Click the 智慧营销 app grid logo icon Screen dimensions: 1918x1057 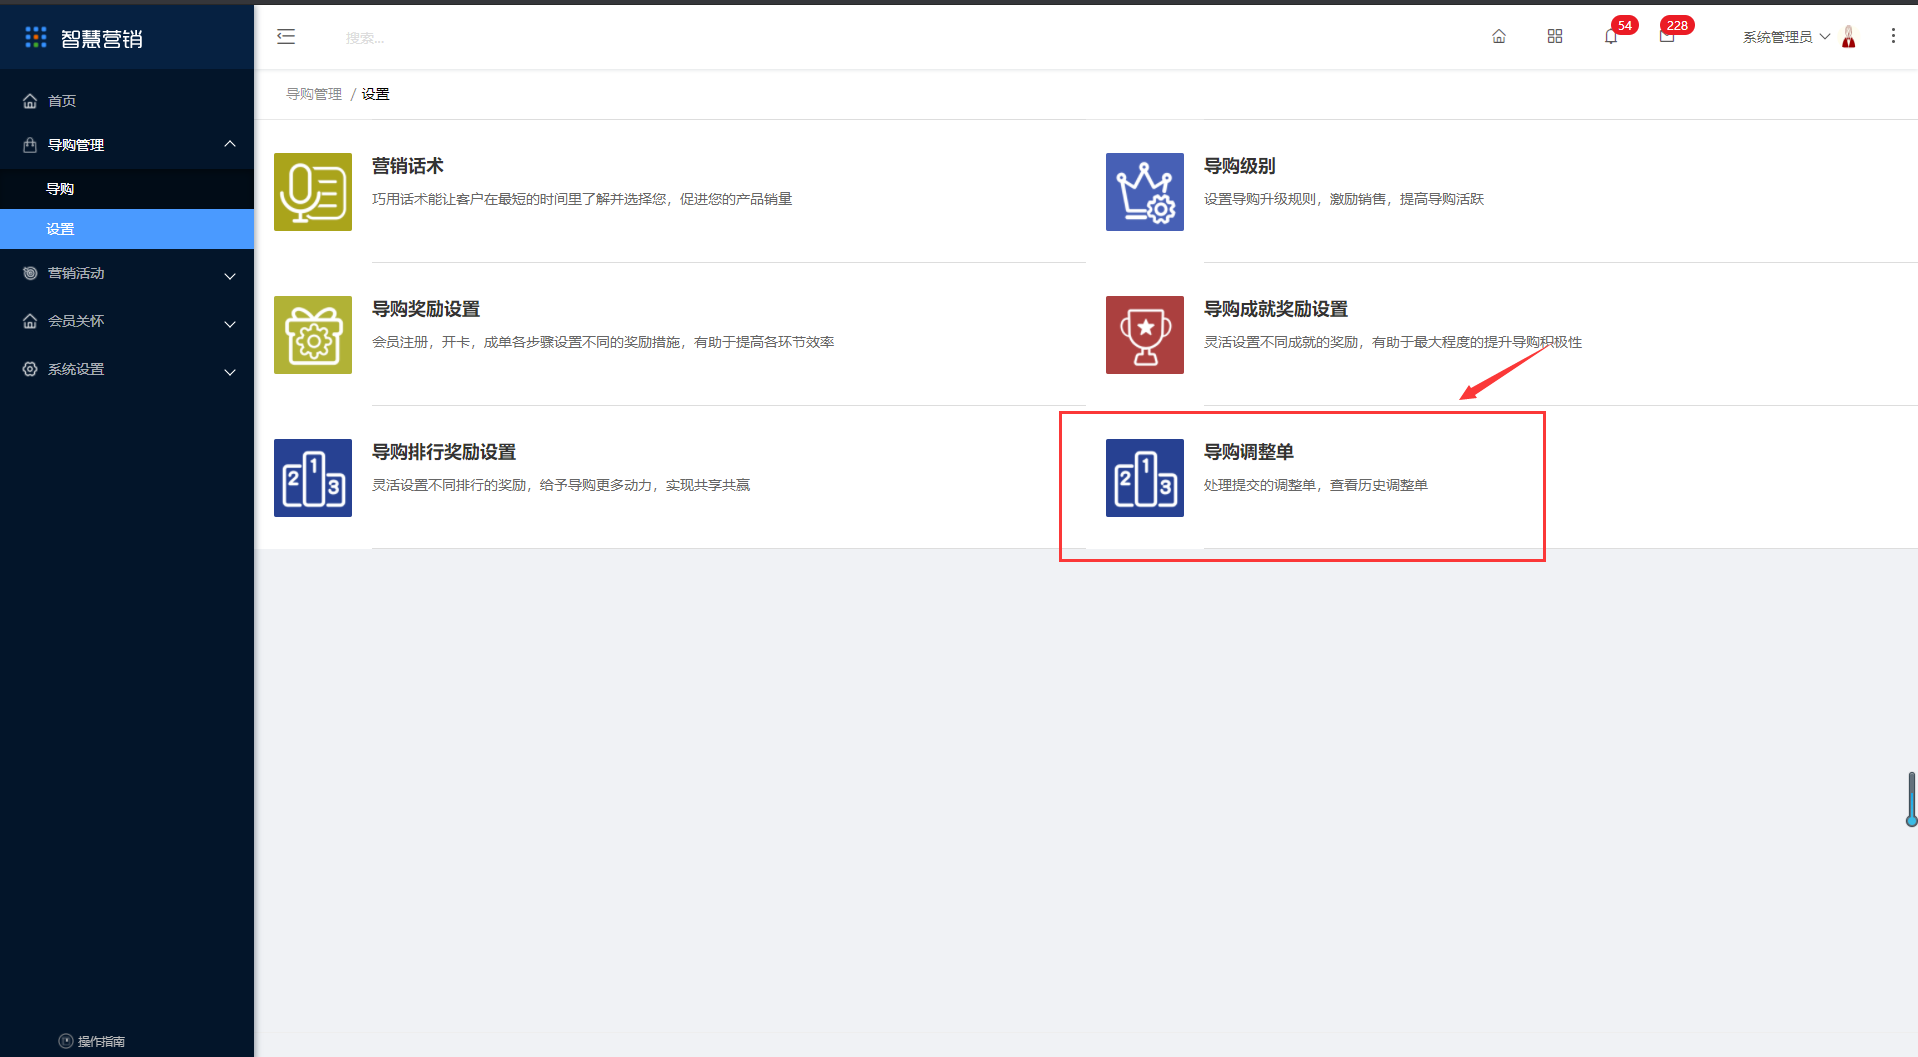click(x=36, y=37)
